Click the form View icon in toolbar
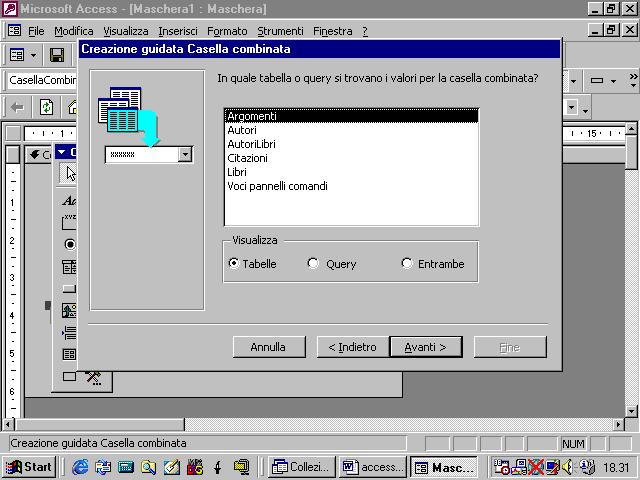This screenshot has height=480, width=640. (17, 55)
